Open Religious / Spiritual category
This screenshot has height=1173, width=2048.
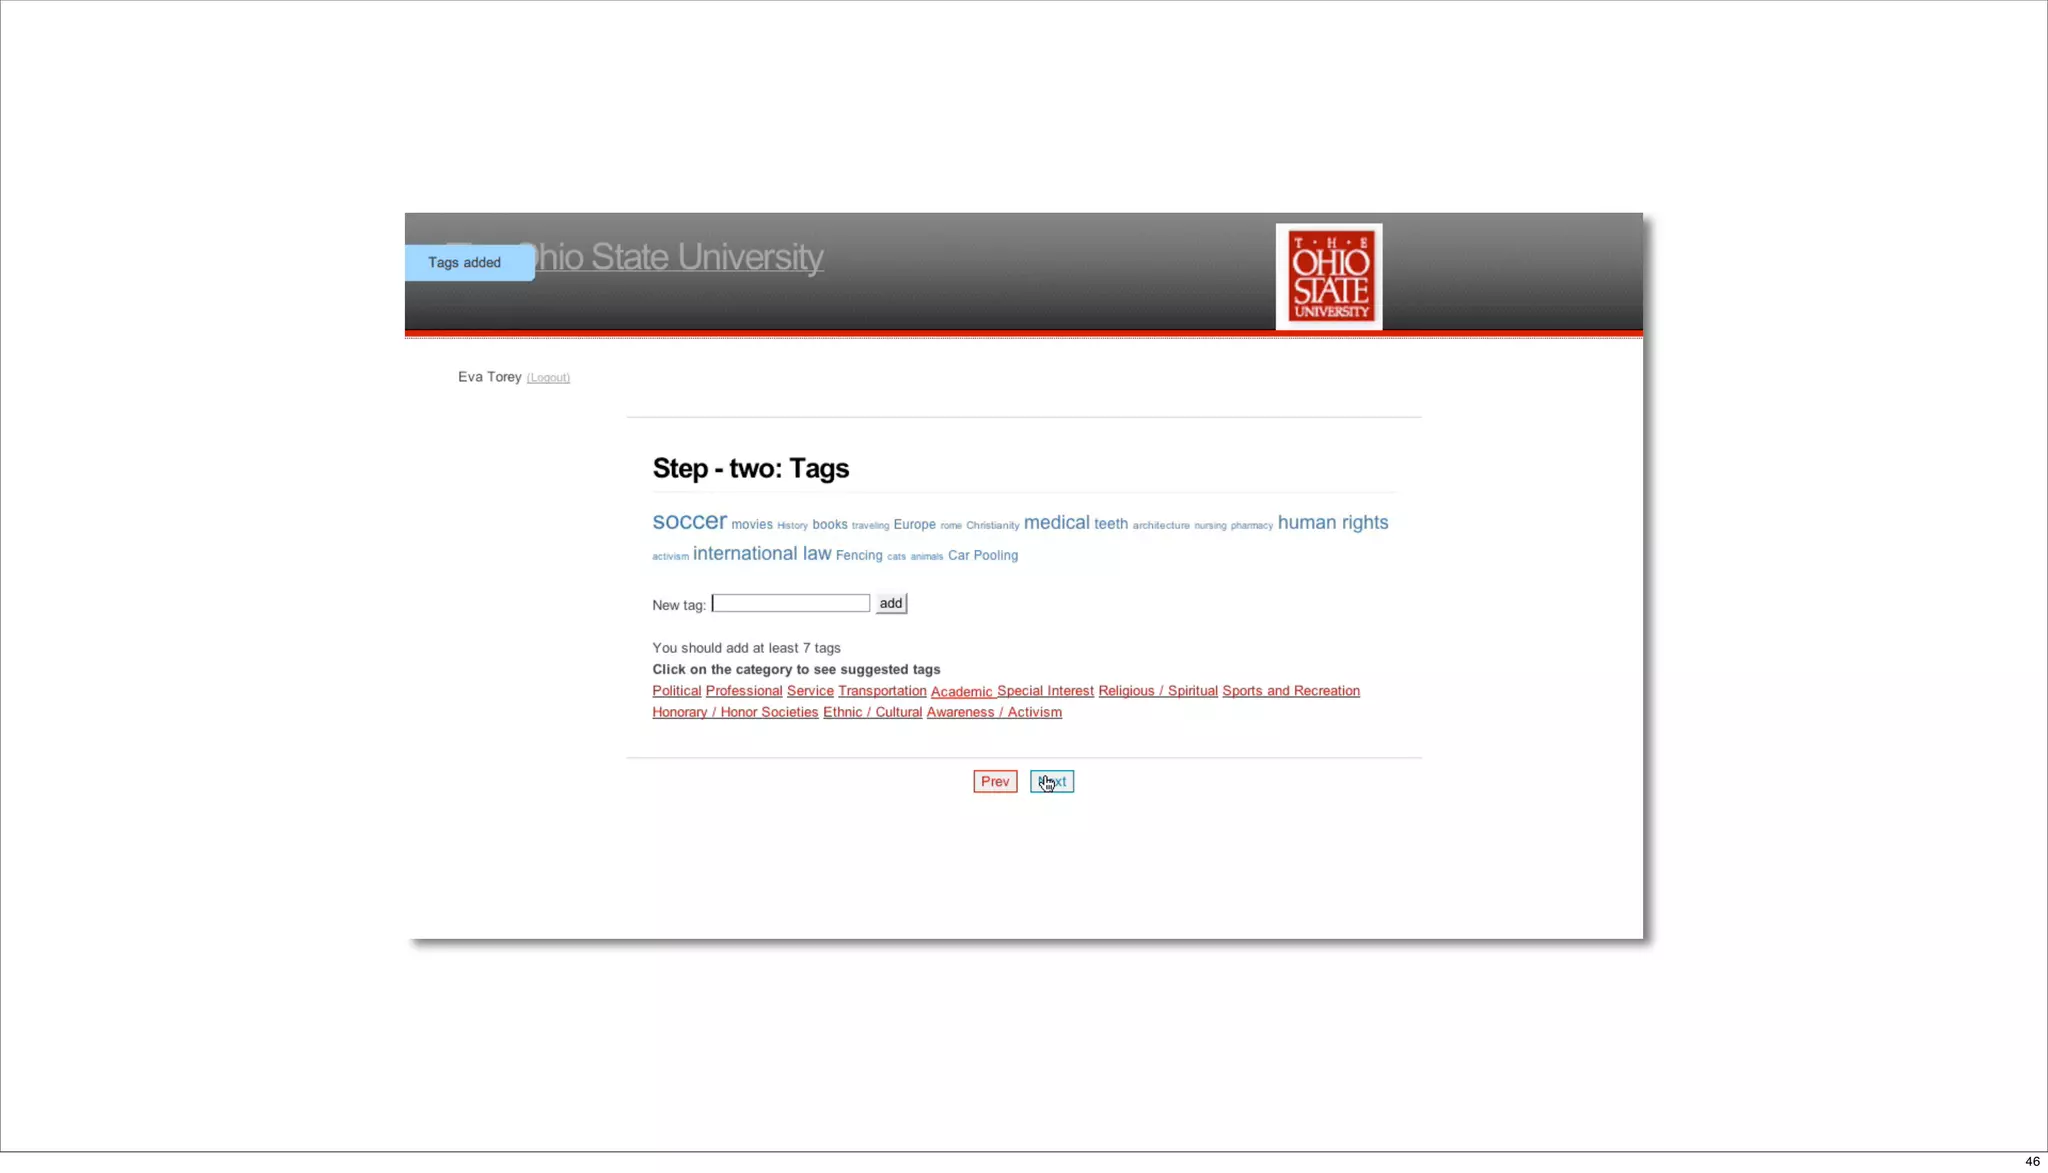pyautogui.click(x=1157, y=691)
